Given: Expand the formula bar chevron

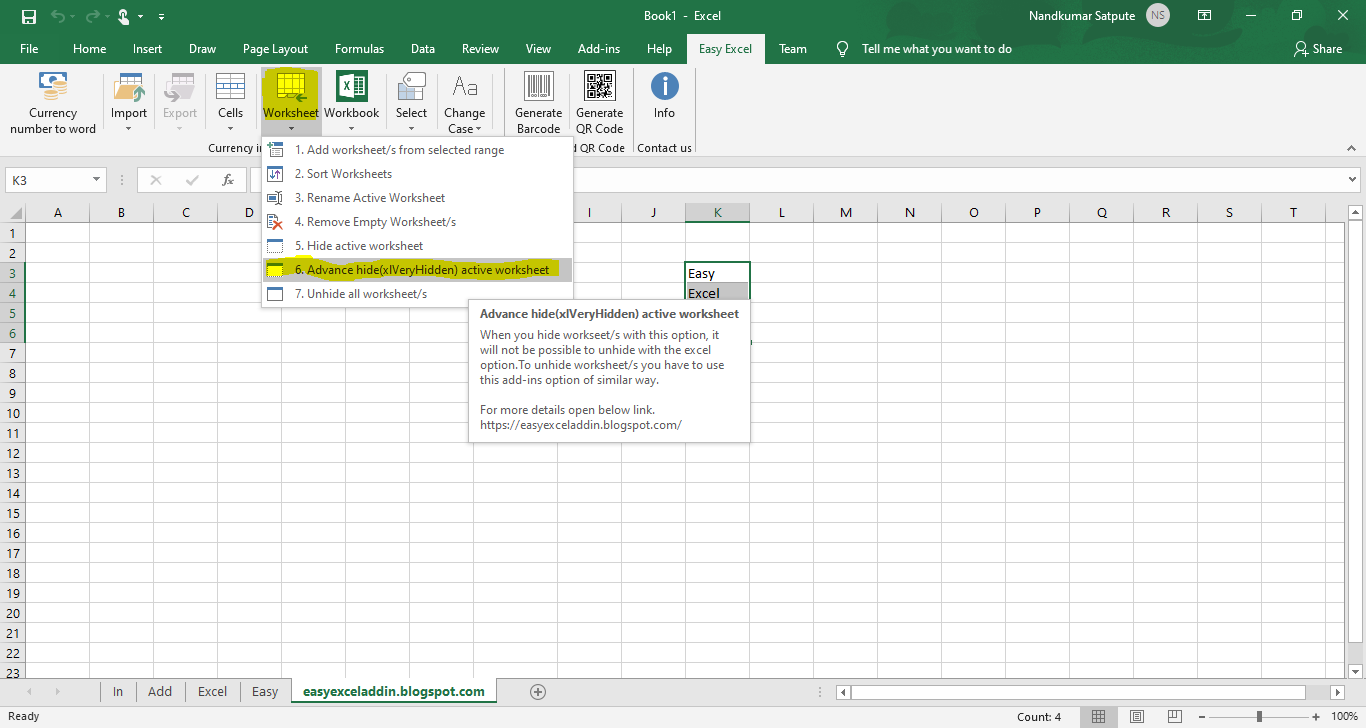Looking at the screenshot, I should click(x=1350, y=180).
